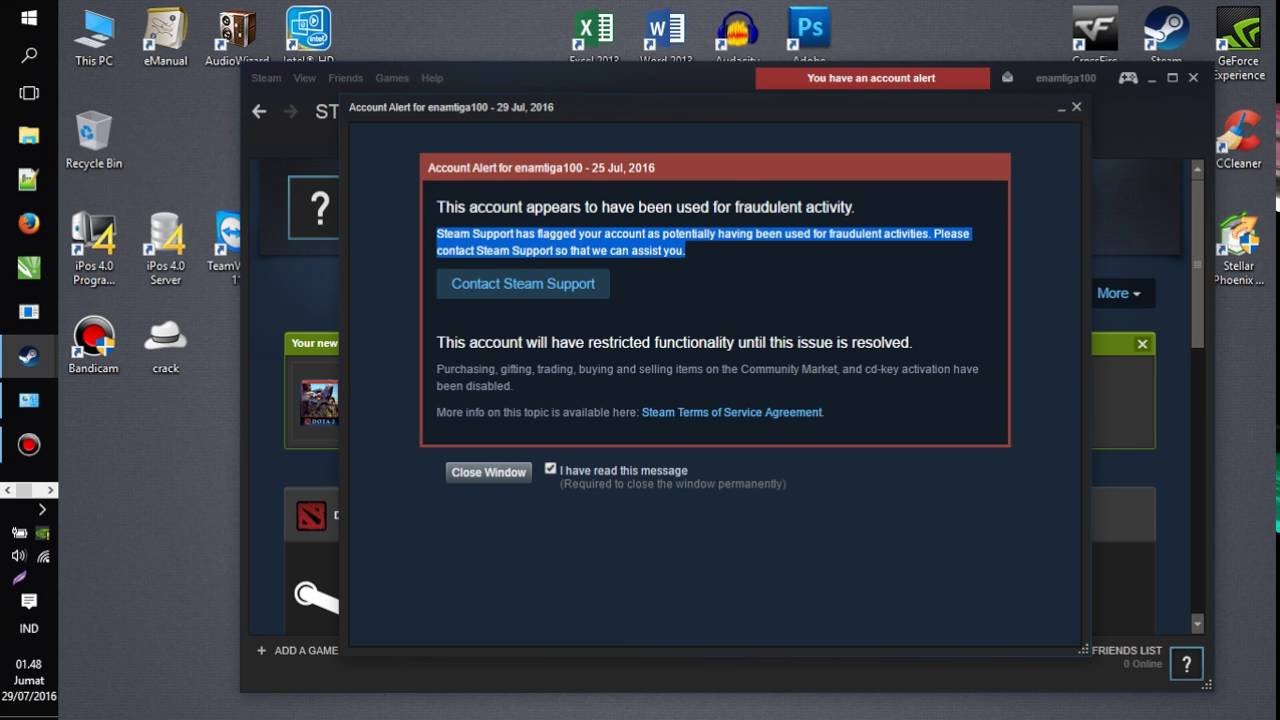This screenshot has width=1280, height=720.
Task: Select the Bandicam desktop shortcut
Action: 93,345
